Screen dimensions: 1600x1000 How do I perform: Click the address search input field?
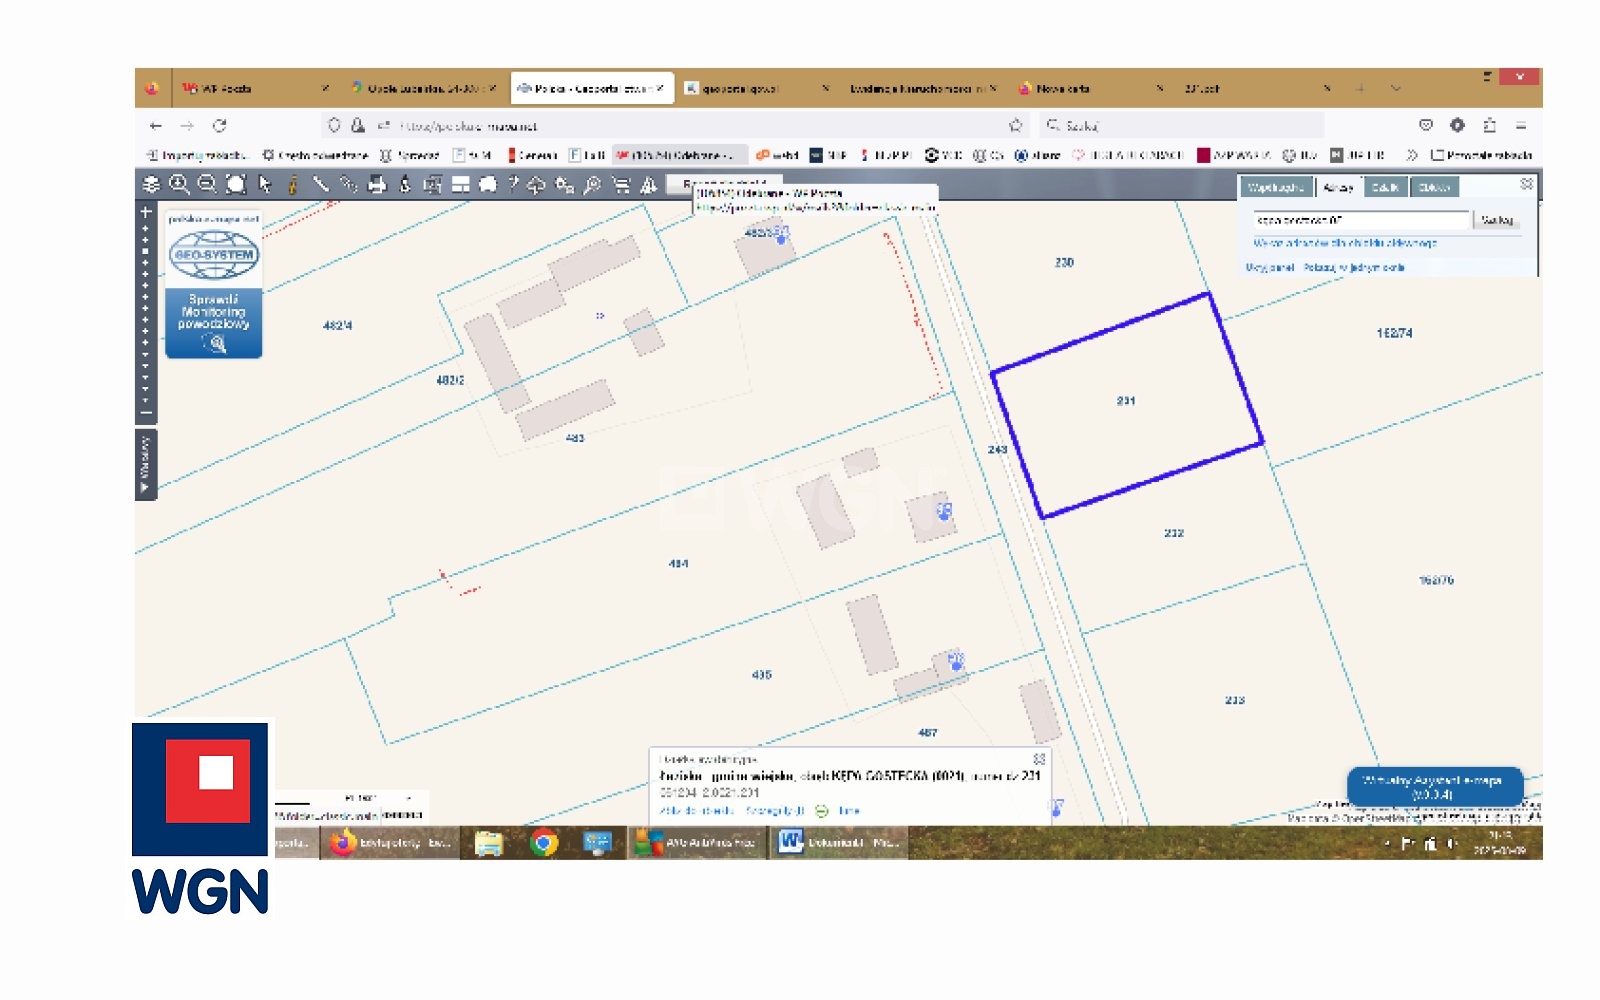(1360, 220)
